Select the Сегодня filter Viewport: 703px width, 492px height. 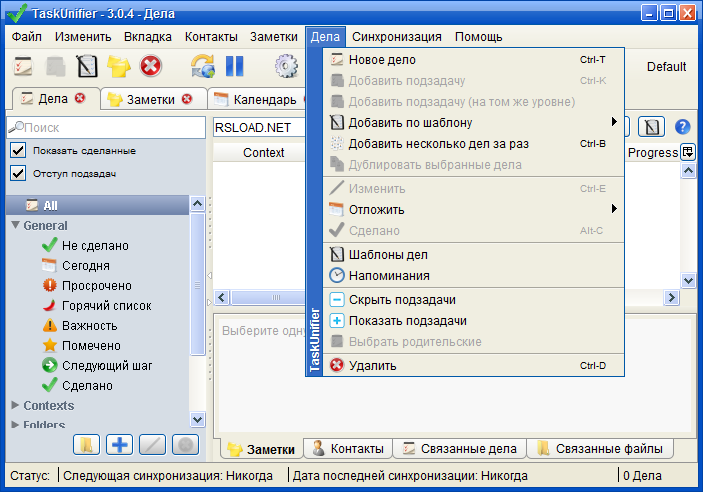(x=76, y=266)
